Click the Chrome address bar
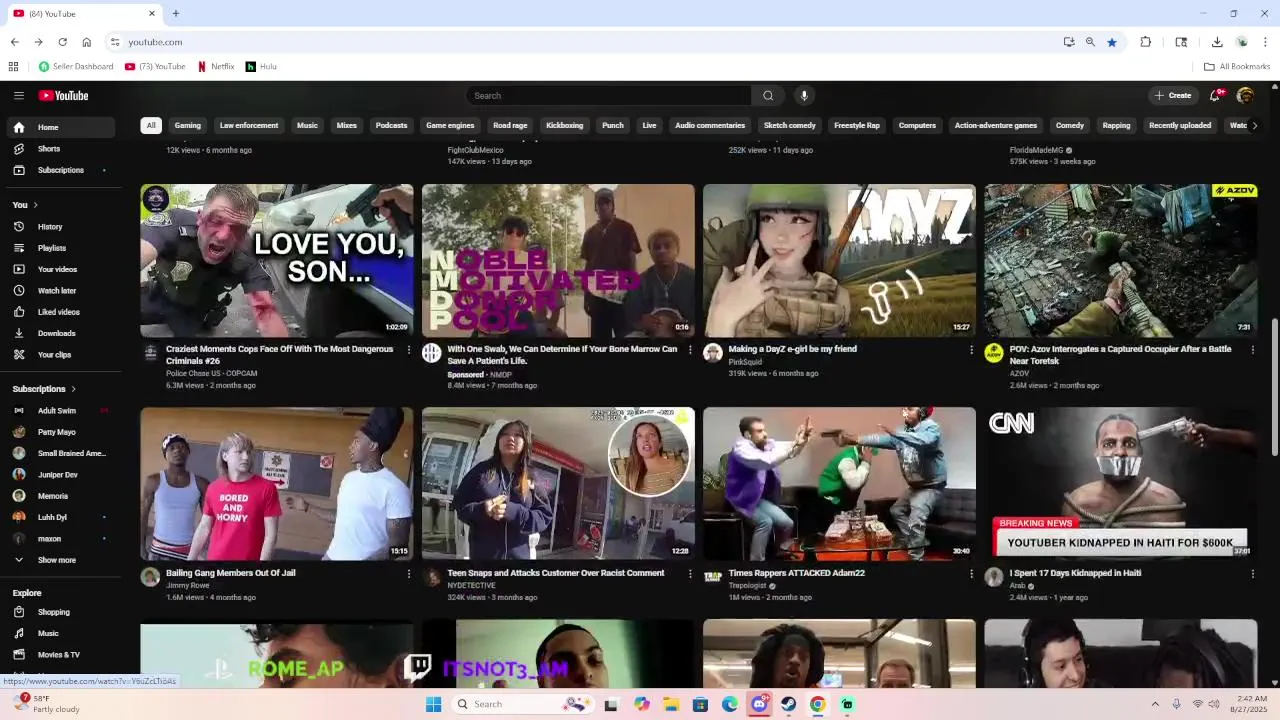 (x=590, y=42)
